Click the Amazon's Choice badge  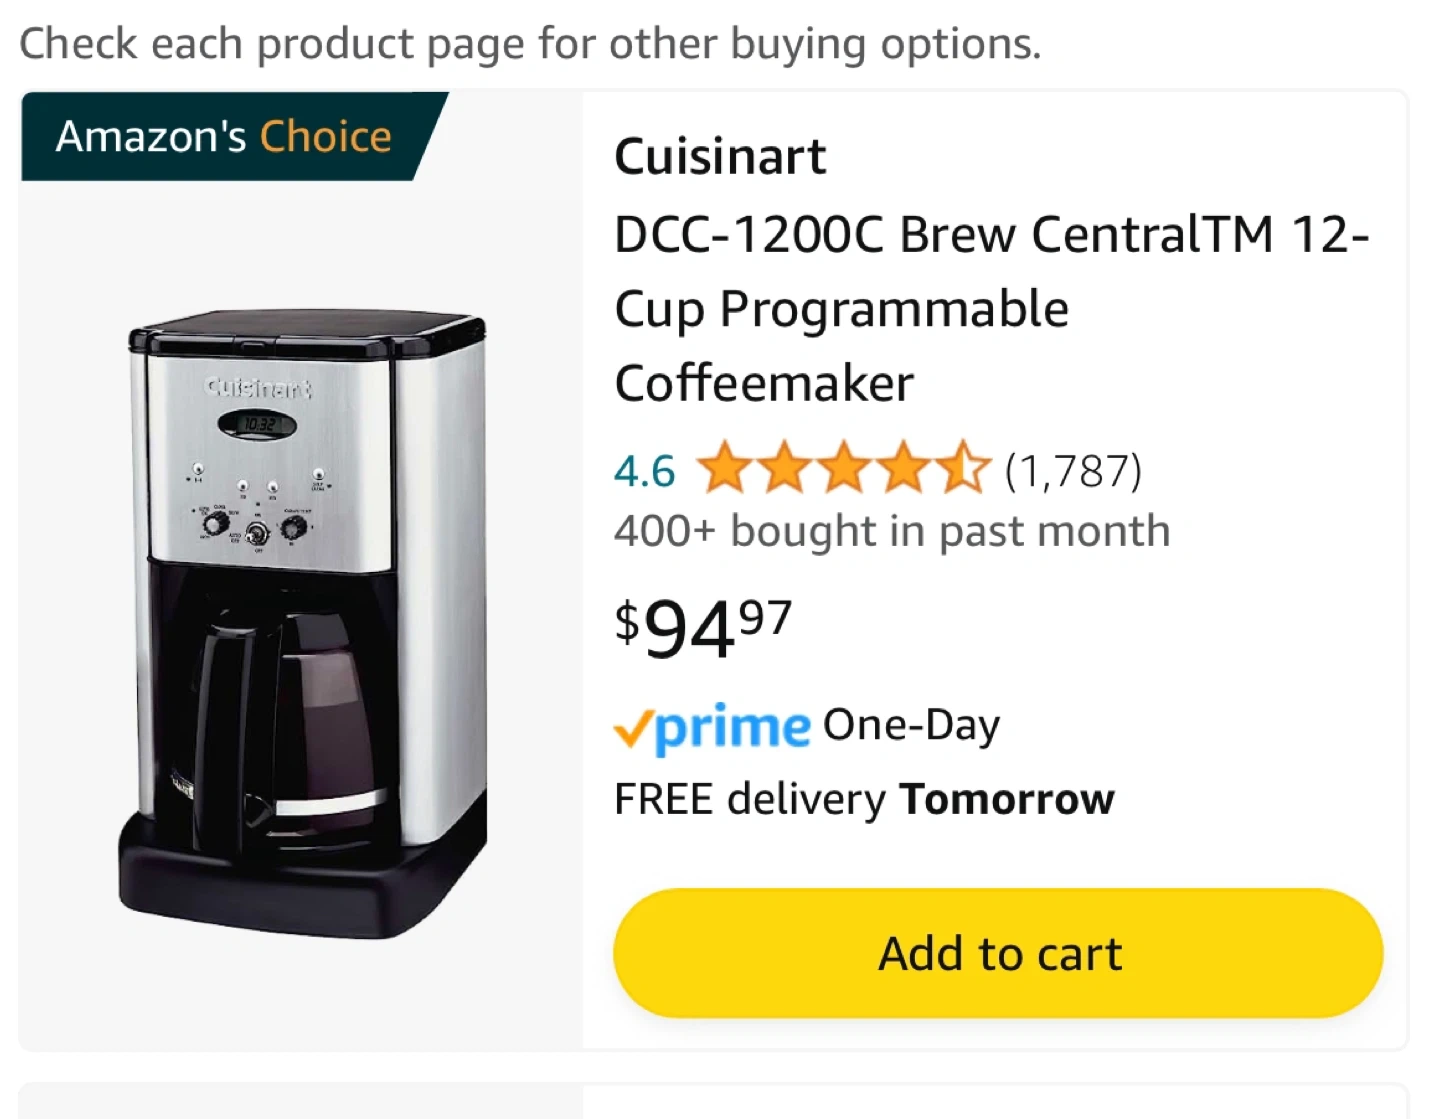pos(225,136)
